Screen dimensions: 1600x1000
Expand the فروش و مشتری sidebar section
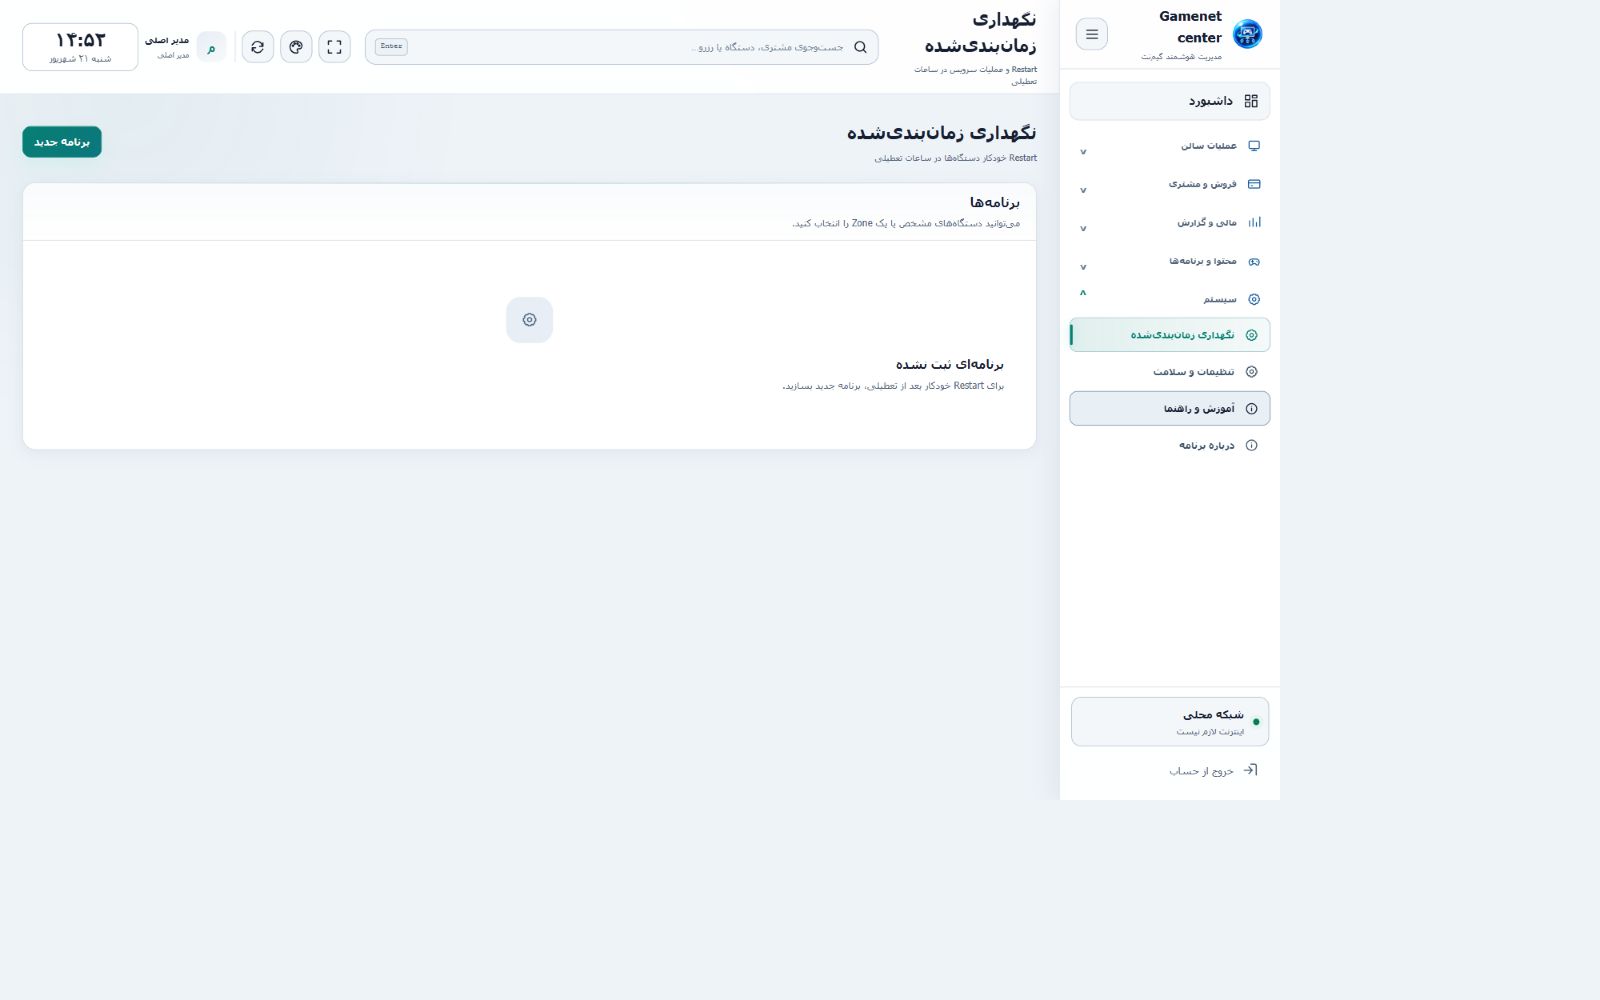(1169, 184)
